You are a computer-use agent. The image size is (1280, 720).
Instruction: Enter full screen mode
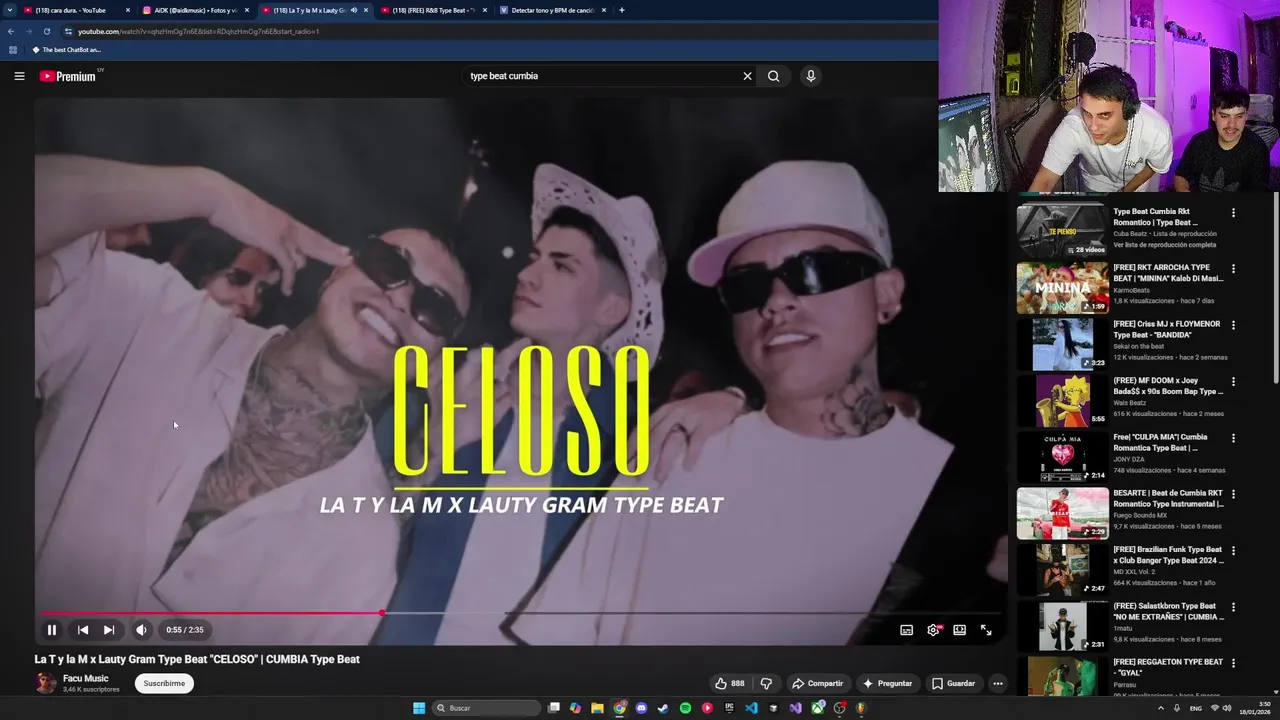tap(986, 630)
